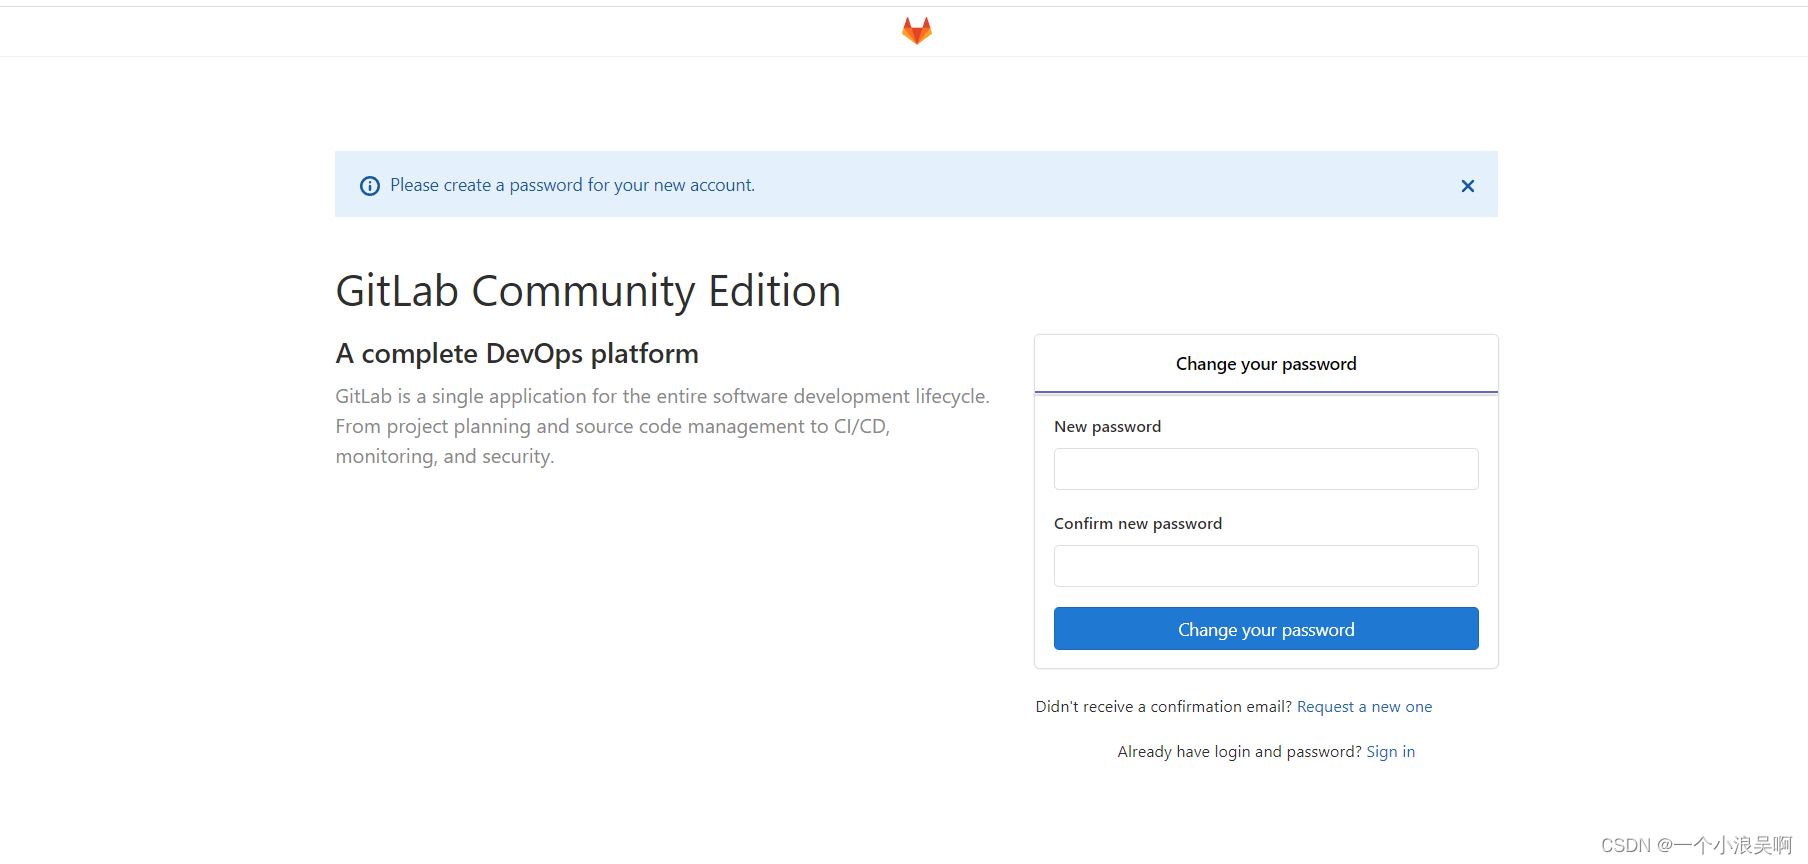The image size is (1808, 864).
Task: Click the New password label
Action: (x=1107, y=427)
